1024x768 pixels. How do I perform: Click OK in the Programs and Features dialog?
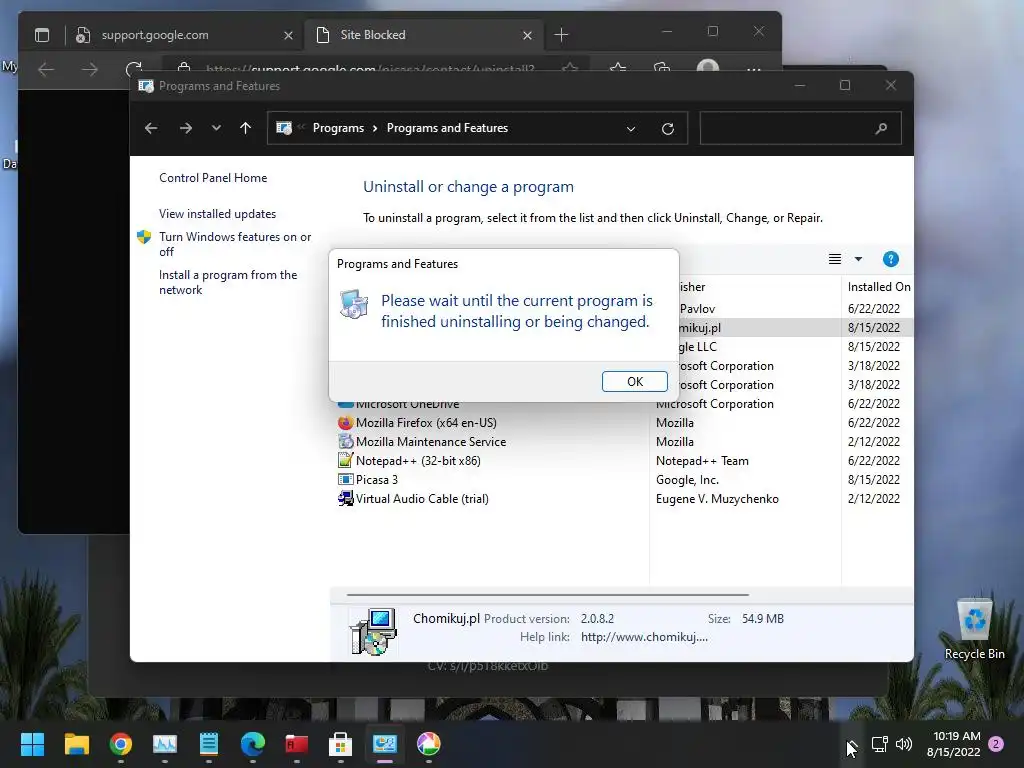[x=634, y=381]
